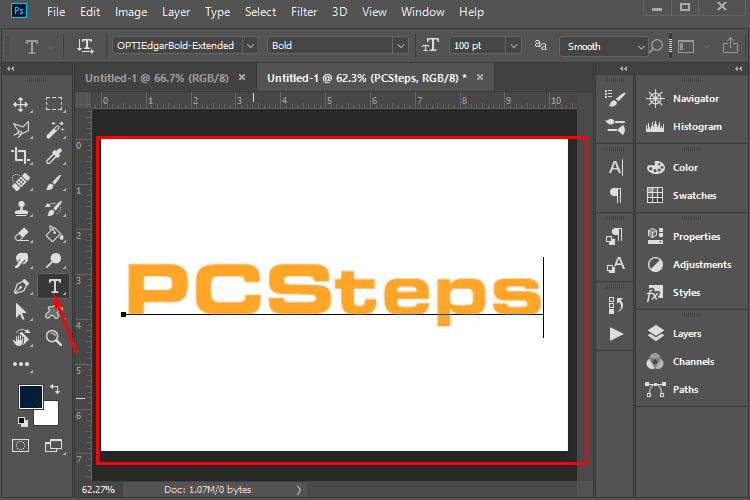Open the Edit menu
The image size is (750, 500).
pyautogui.click(x=90, y=12)
